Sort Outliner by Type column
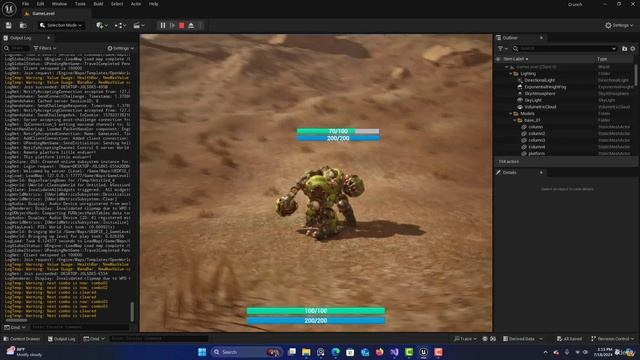This screenshot has width=640, height=360. 602,59
